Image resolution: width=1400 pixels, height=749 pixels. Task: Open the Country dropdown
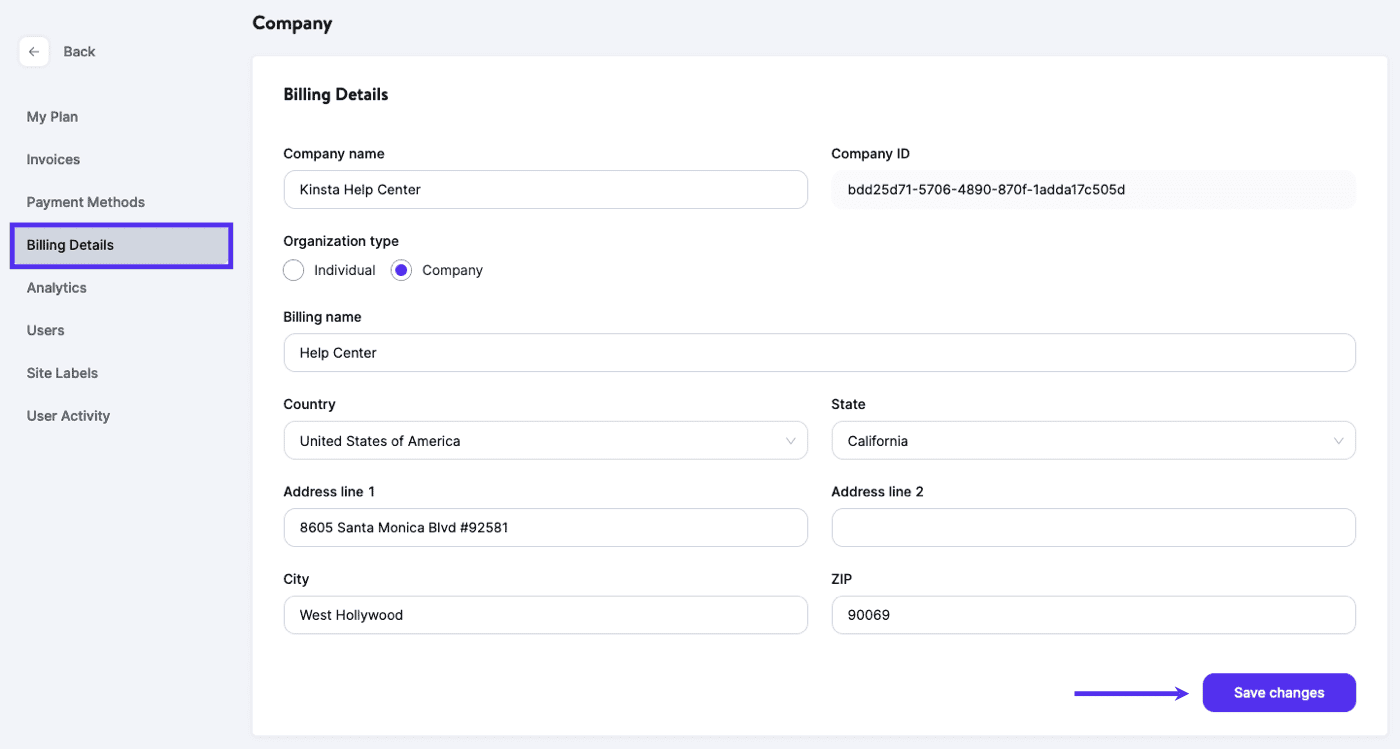click(545, 440)
